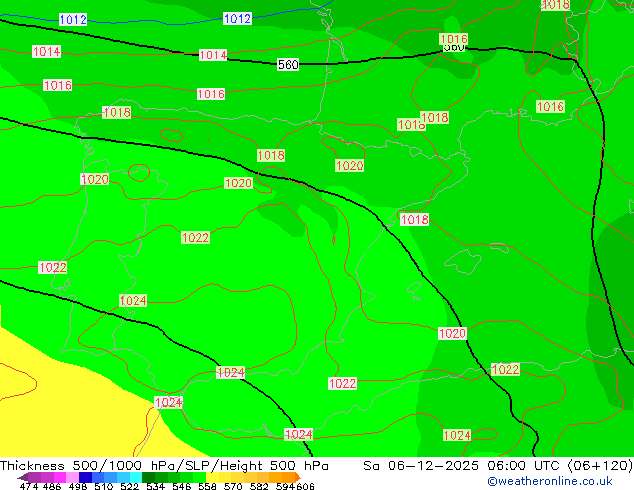Select the leftmost 1022 pressure label
The image size is (634, 490).
[53, 268]
